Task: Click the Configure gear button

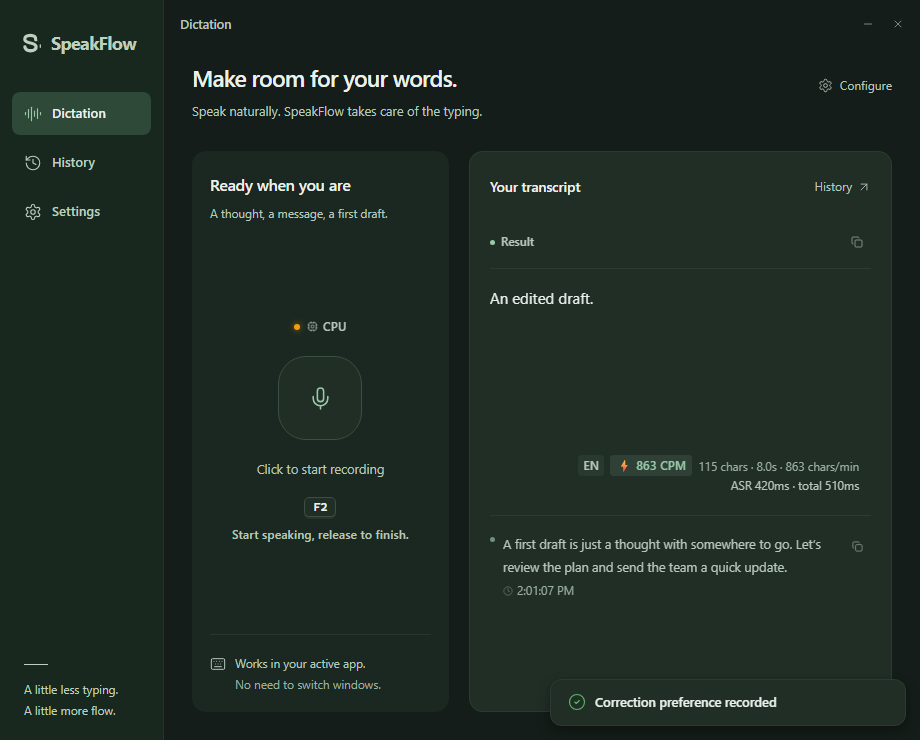Action: click(x=855, y=86)
